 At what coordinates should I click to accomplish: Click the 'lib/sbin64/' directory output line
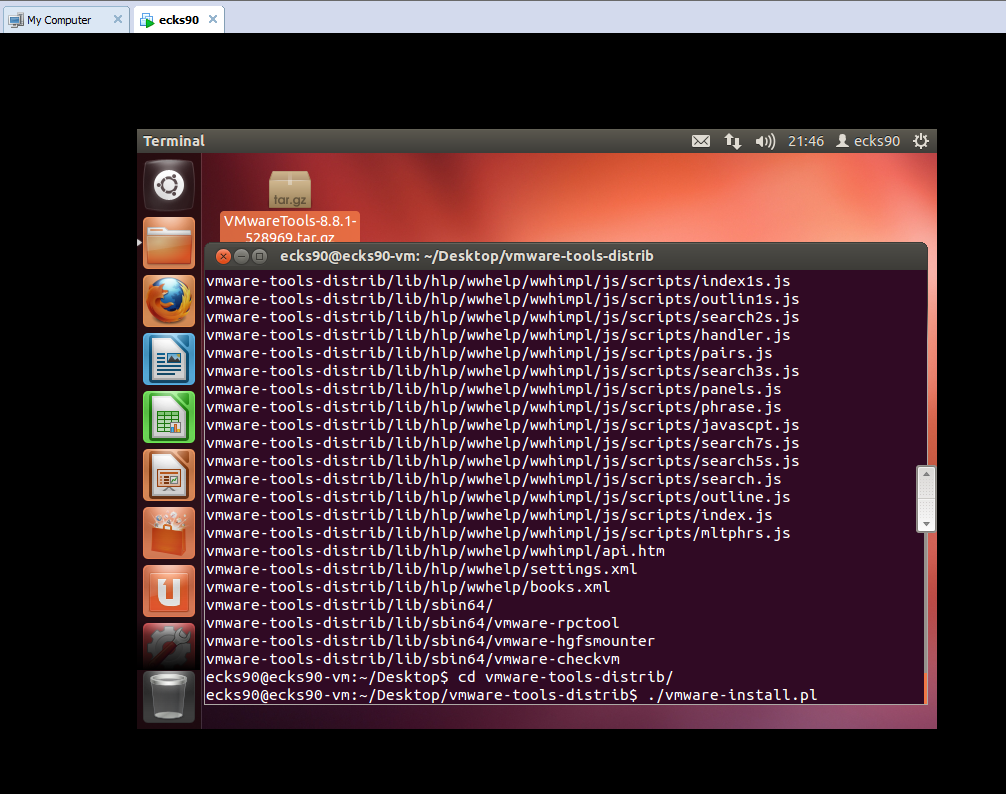(x=350, y=605)
